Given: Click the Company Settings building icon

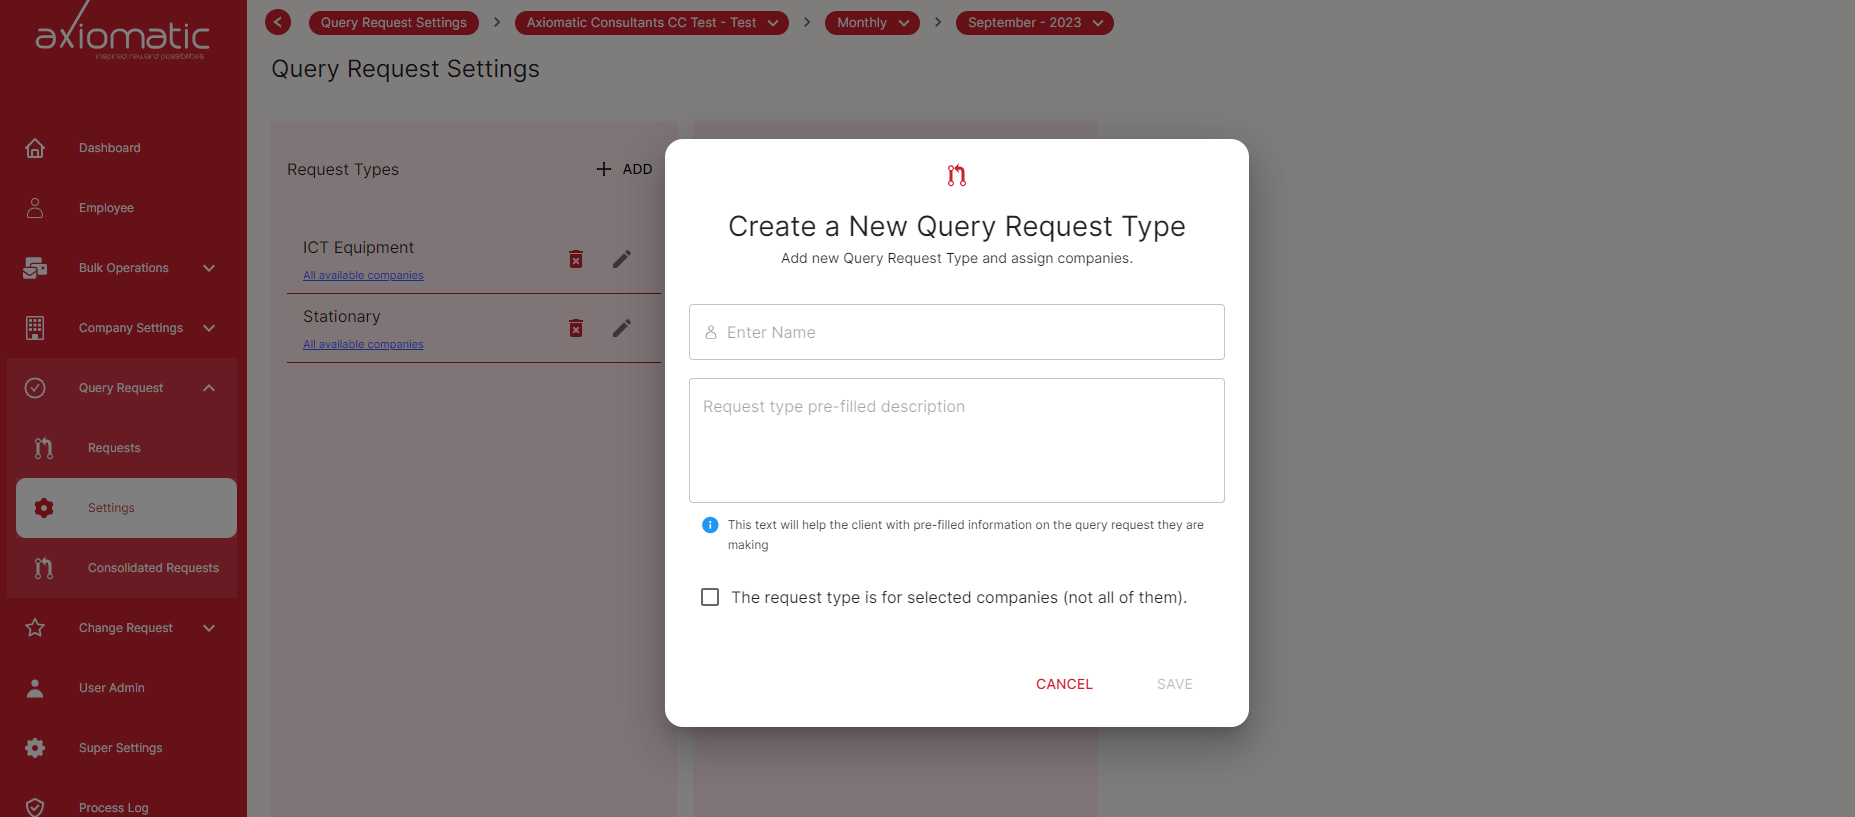Looking at the screenshot, I should tap(35, 328).
